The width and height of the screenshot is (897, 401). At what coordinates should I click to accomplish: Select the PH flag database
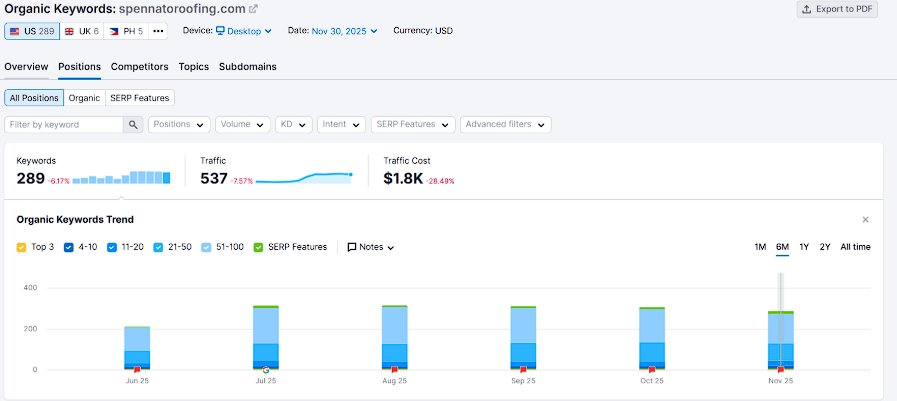point(126,31)
